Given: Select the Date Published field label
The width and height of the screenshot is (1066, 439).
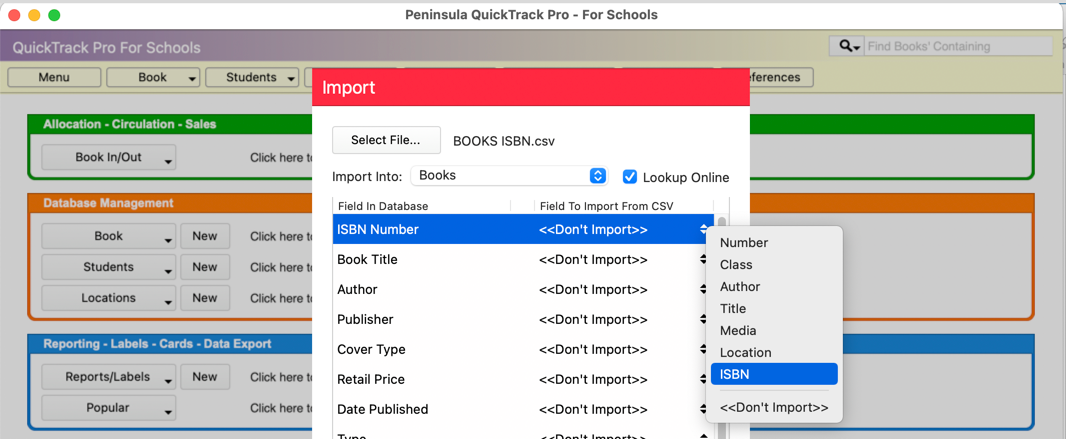Looking at the screenshot, I should coord(383,409).
